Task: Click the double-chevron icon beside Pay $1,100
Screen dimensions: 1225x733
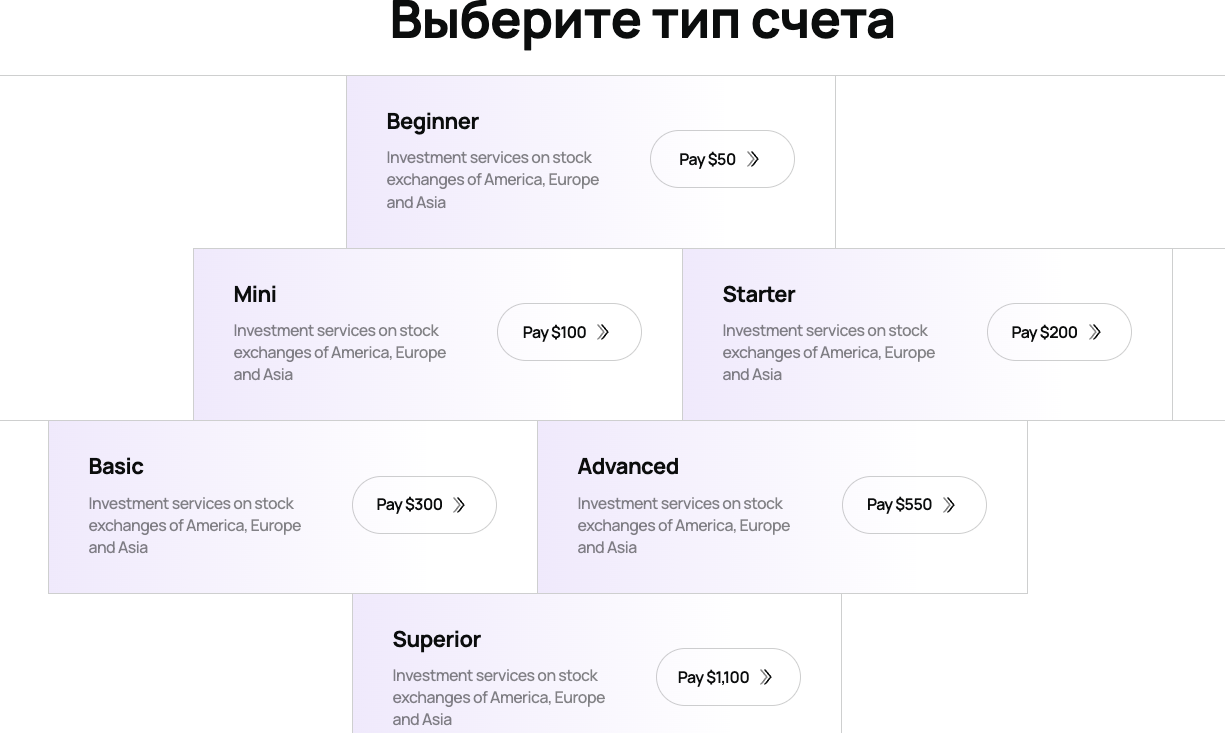Action: (766, 677)
